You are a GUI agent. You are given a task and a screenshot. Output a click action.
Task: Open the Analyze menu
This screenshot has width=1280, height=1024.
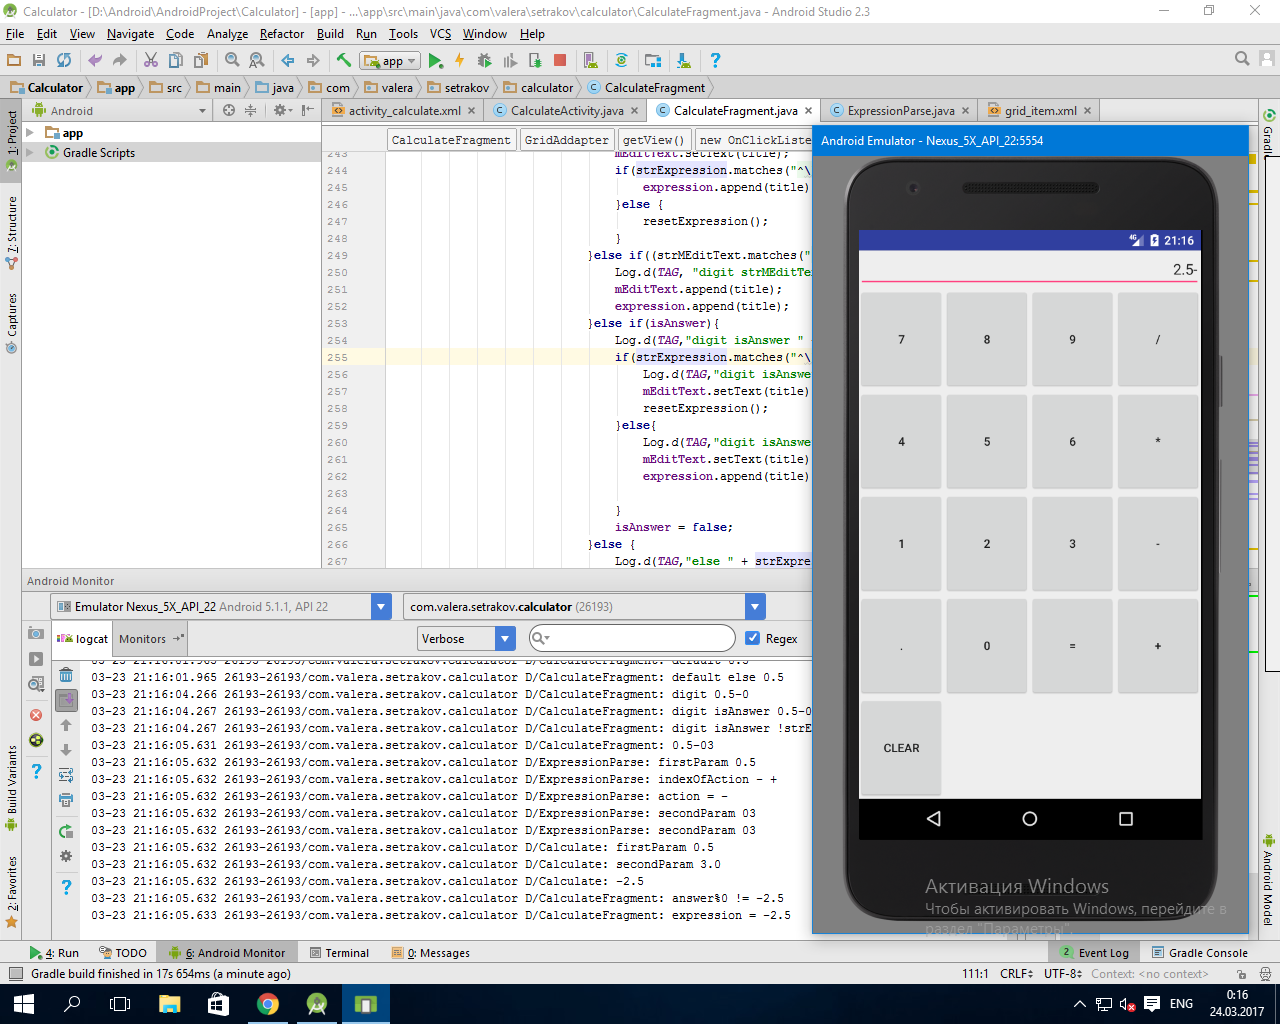(x=227, y=33)
